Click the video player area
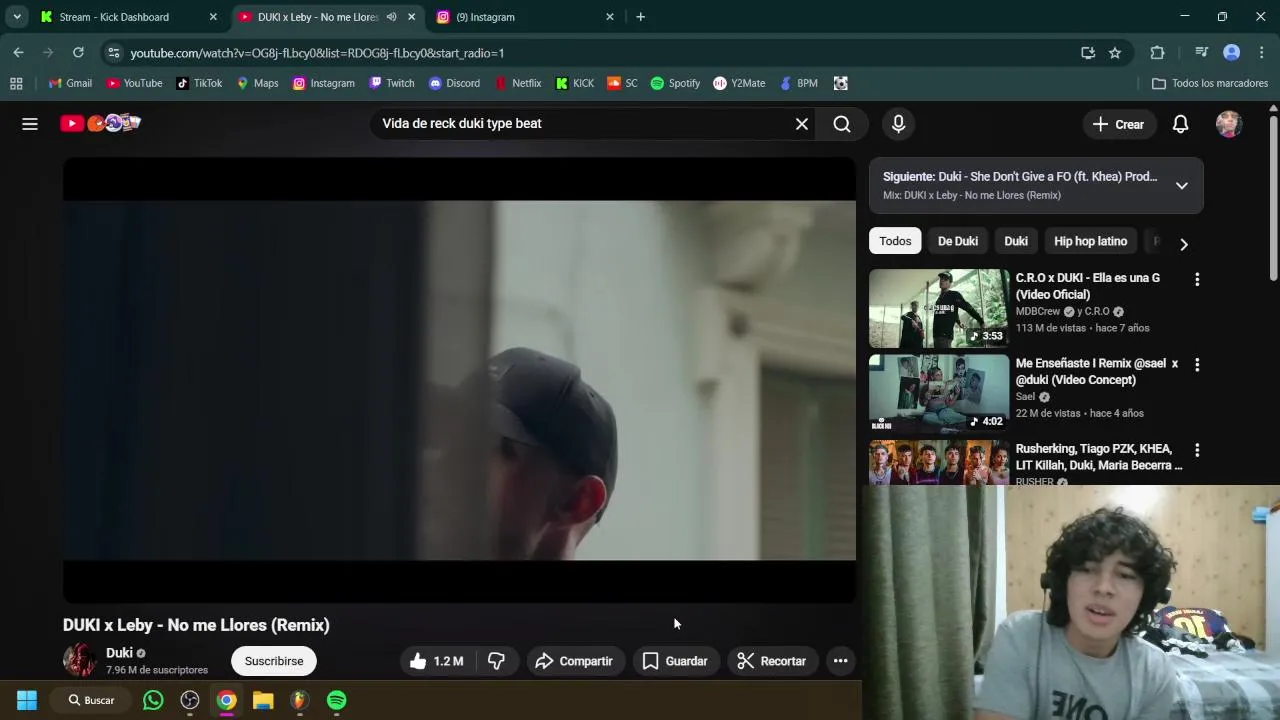 (459, 380)
